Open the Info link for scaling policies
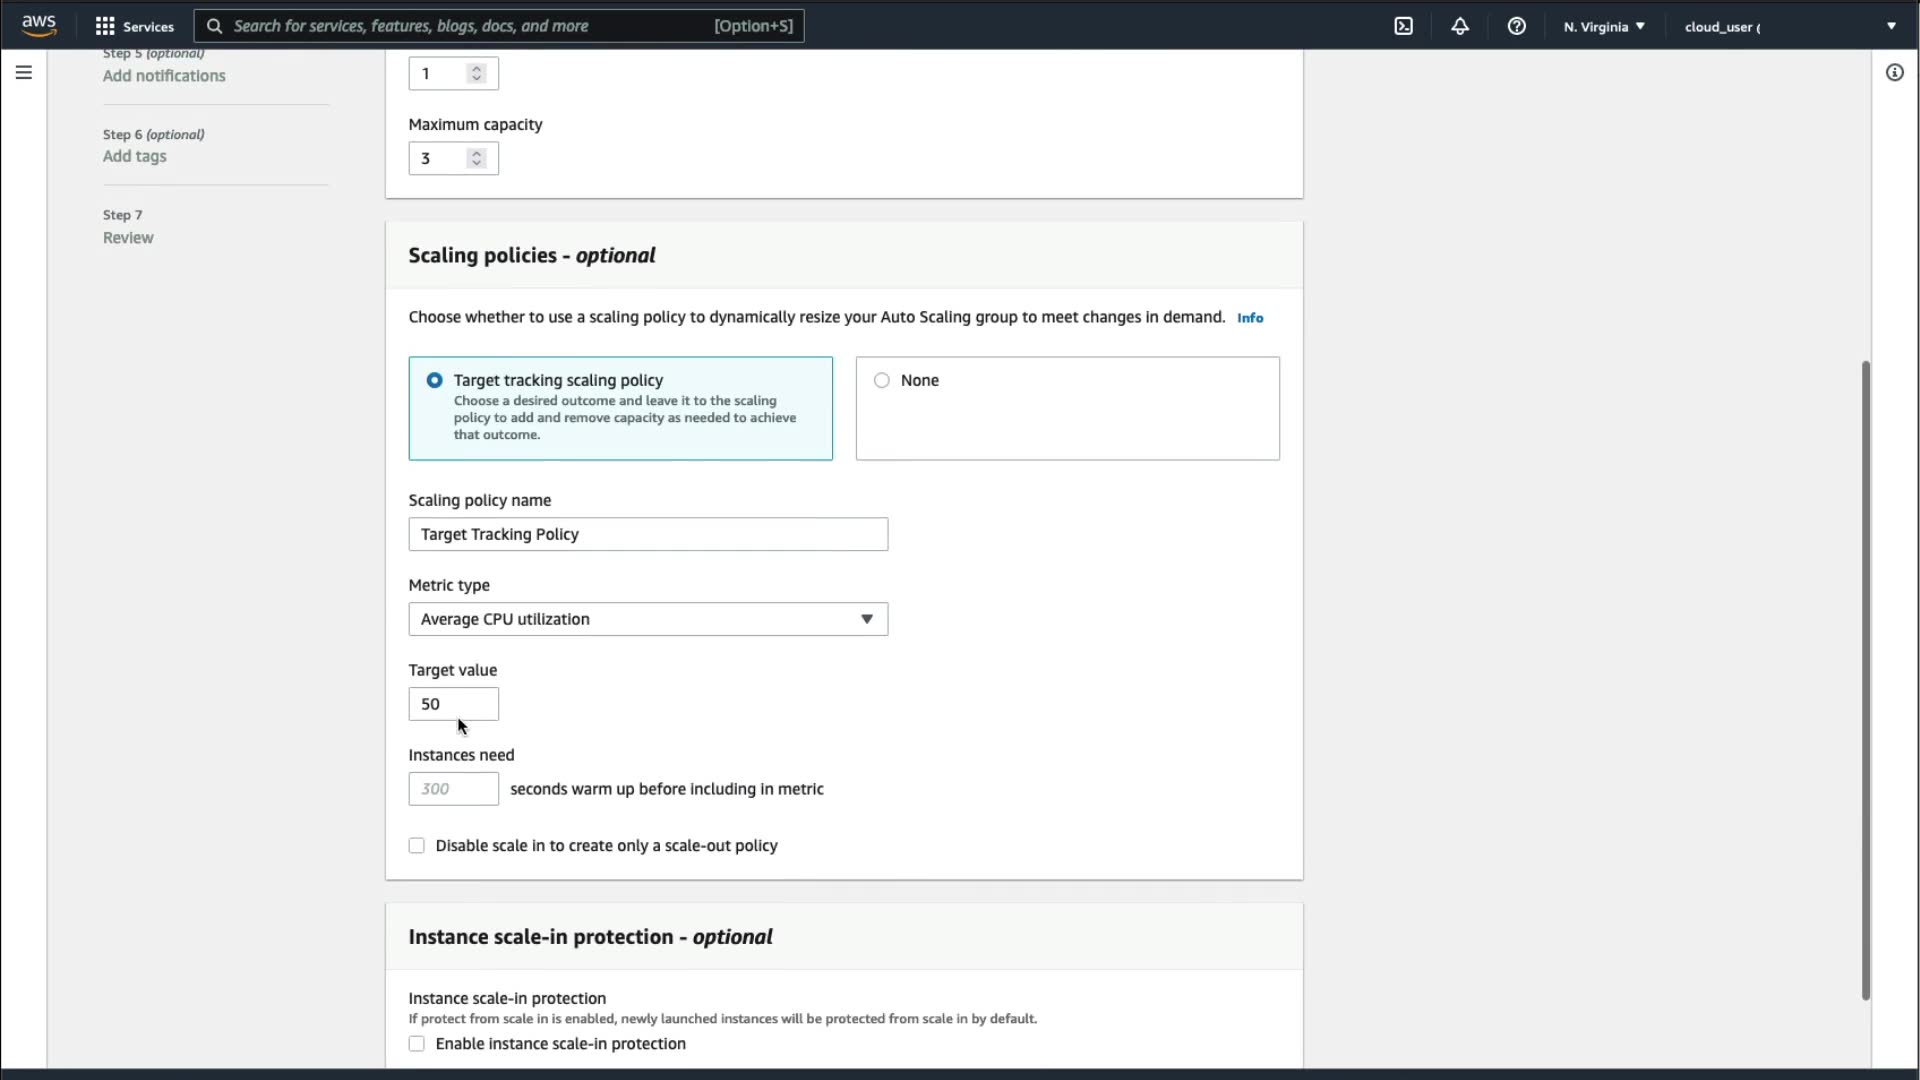Viewport: 1920px width, 1080px height. pyautogui.click(x=1250, y=318)
